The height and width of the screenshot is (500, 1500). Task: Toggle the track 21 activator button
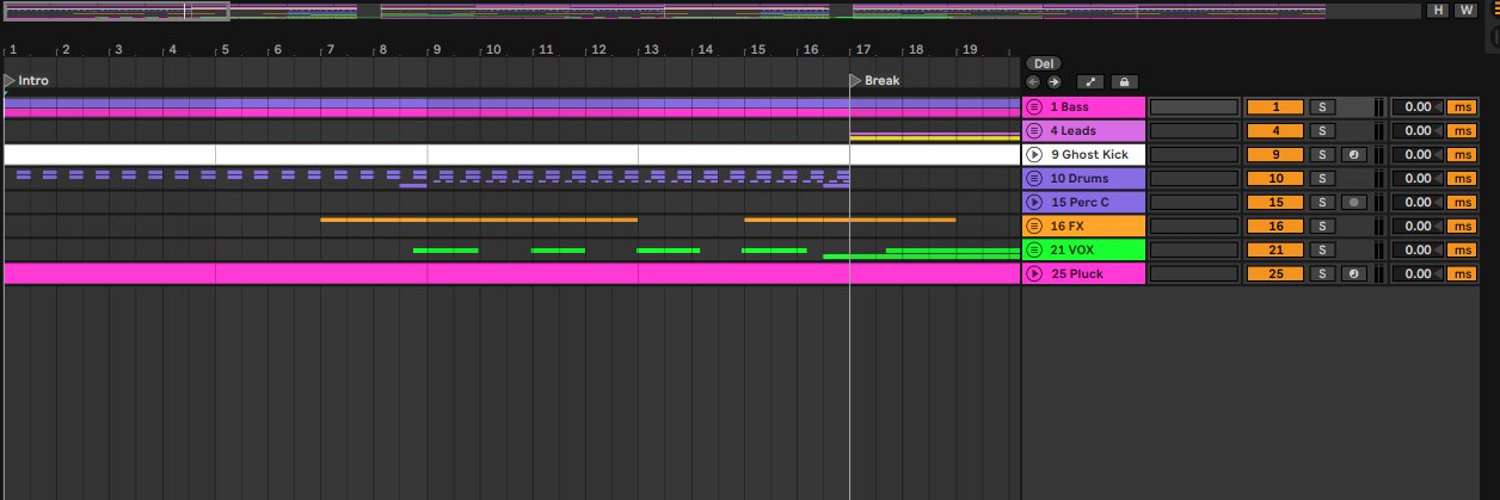click(x=1275, y=250)
